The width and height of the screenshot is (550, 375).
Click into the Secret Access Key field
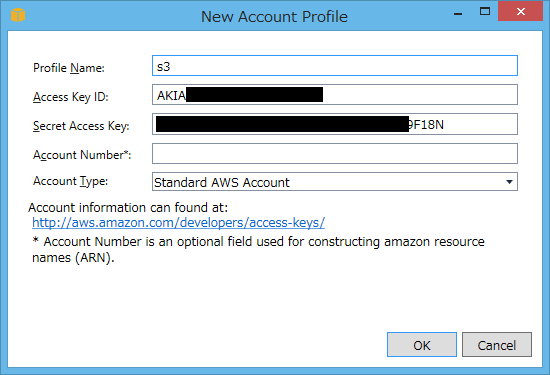tap(335, 124)
